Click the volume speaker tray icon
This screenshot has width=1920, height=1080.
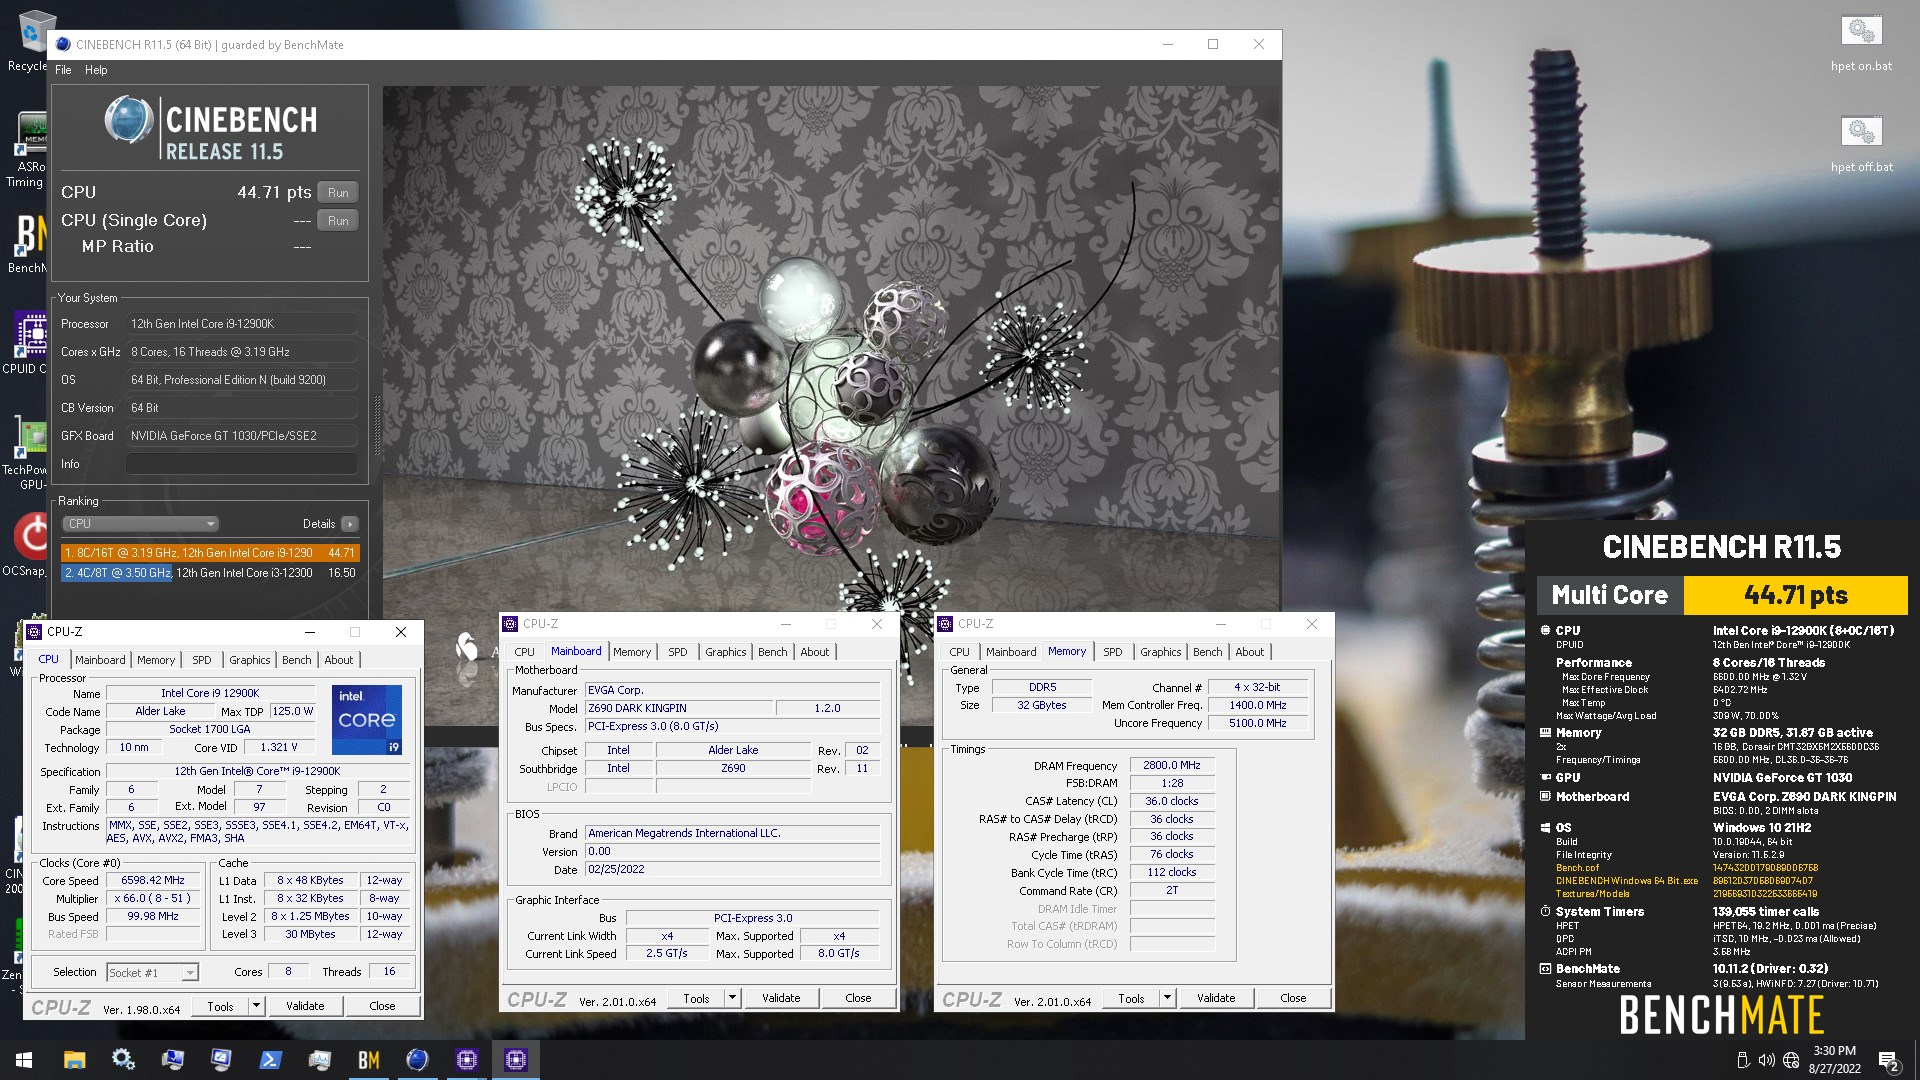click(1767, 1060)
